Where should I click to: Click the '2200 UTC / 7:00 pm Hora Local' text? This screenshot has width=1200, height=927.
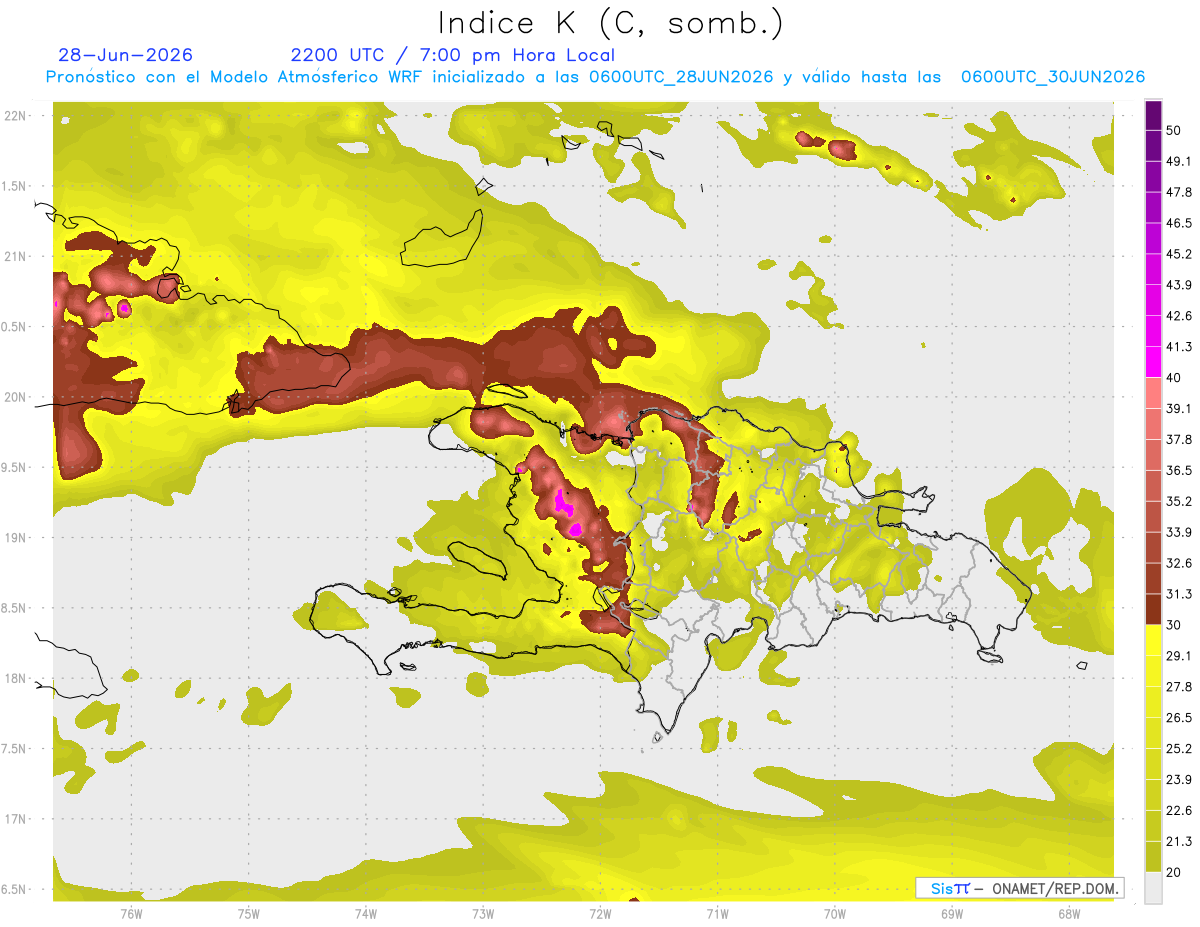[x=452, y=55]
